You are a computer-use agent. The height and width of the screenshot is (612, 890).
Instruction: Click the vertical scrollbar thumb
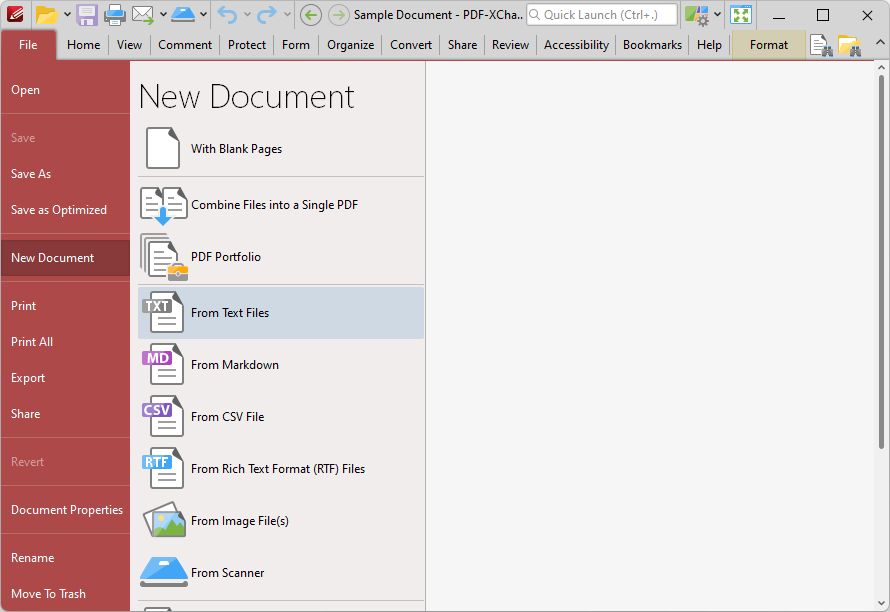pos(881,261)
